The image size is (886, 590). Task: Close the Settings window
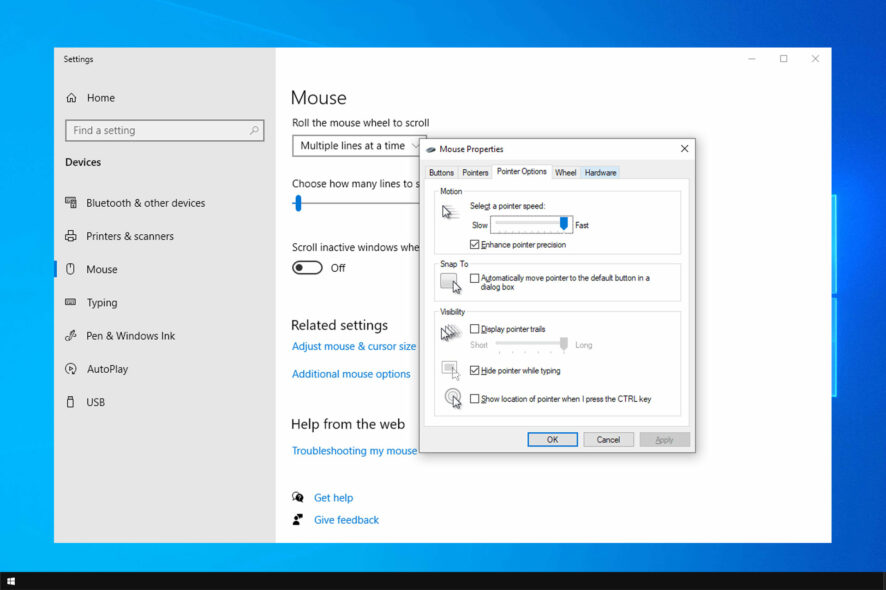tap(815, 59)
